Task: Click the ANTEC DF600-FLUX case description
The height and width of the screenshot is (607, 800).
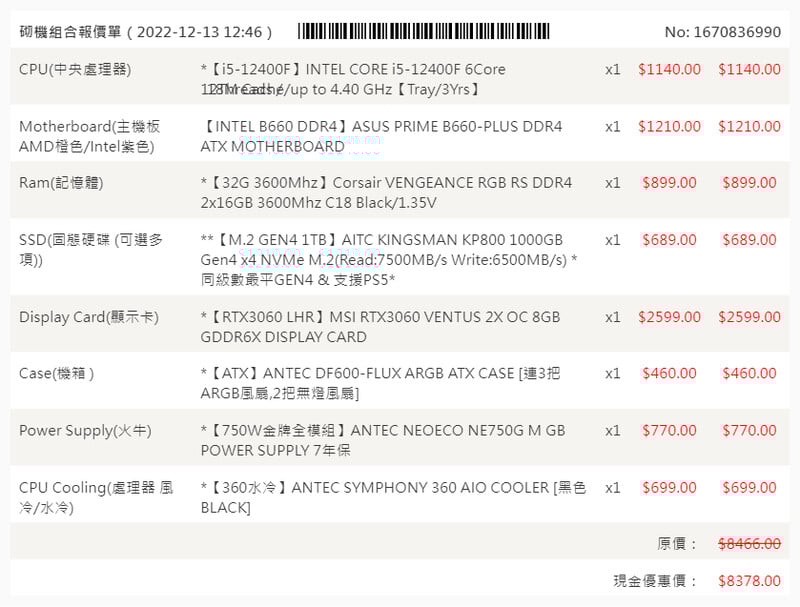Action: [x=381, y=383]
